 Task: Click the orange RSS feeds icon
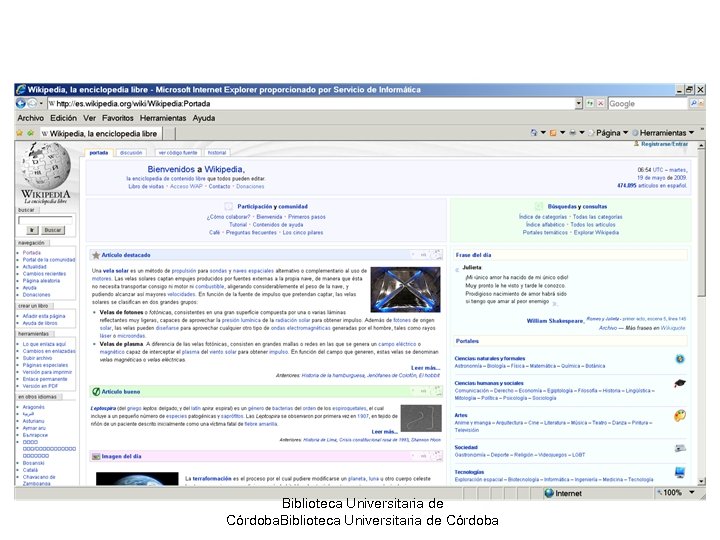click(553, 133)
